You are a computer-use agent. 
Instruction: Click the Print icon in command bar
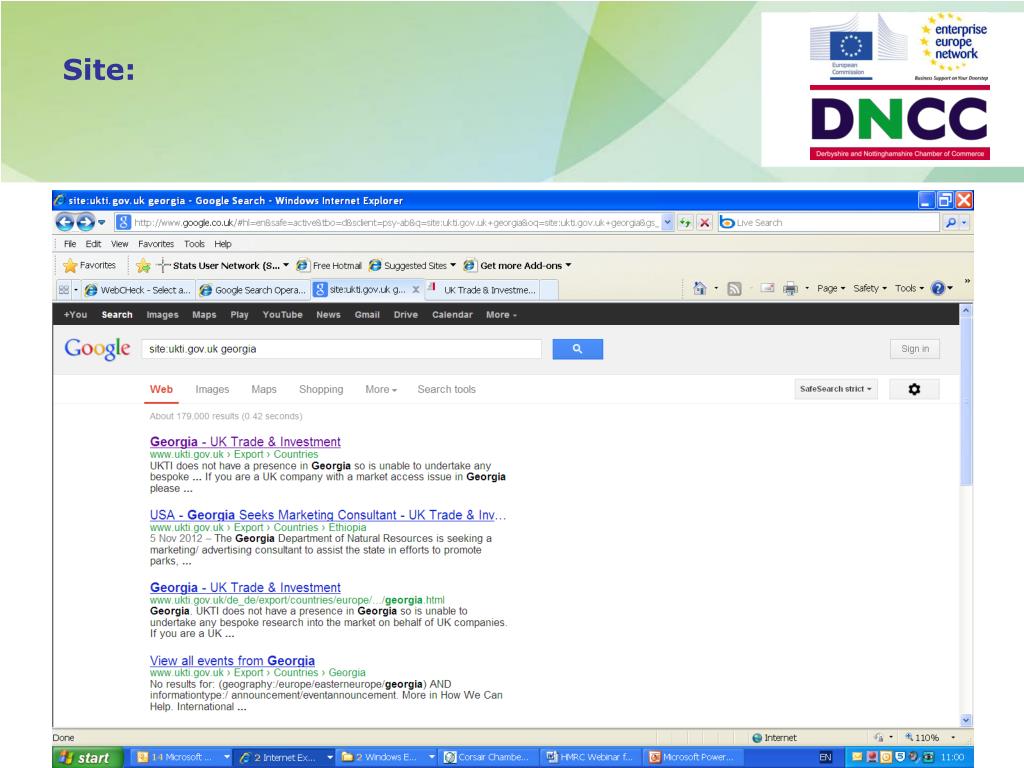789,289
